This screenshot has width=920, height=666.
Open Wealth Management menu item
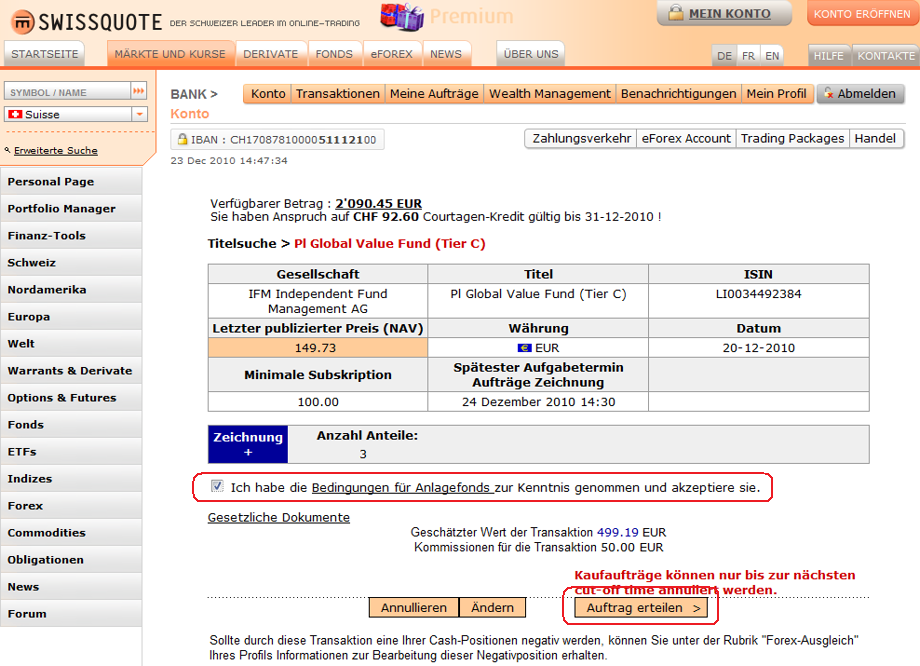[550, 94]
